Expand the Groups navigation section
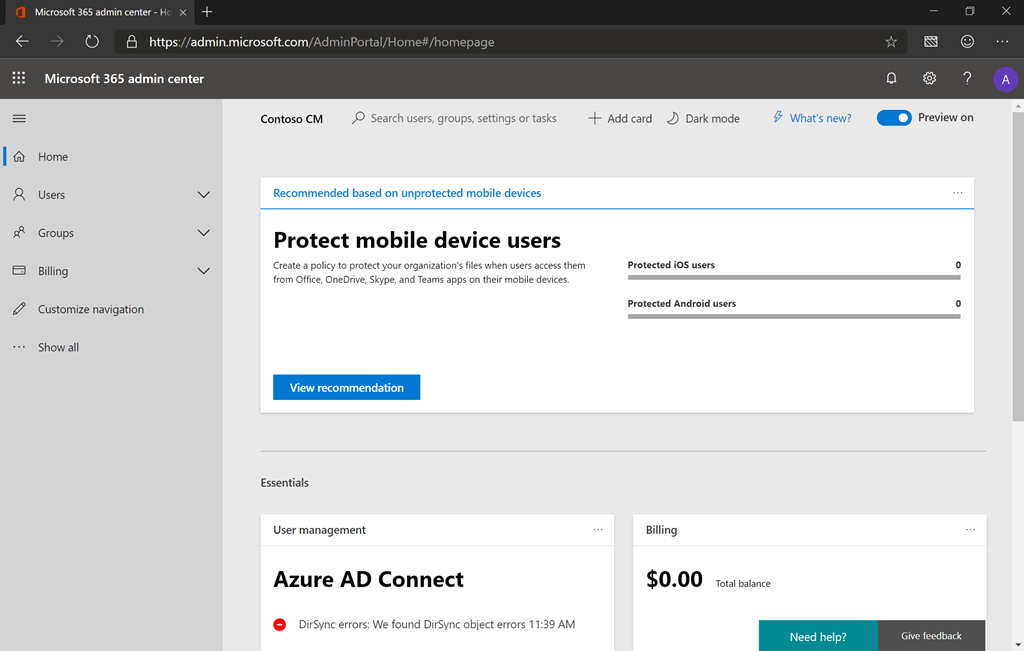 pos(204,233)
